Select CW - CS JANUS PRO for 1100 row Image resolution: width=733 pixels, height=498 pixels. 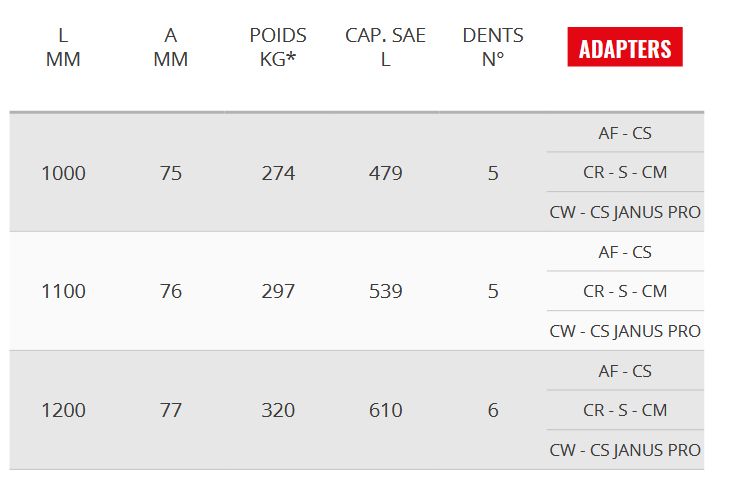[625, 331]
